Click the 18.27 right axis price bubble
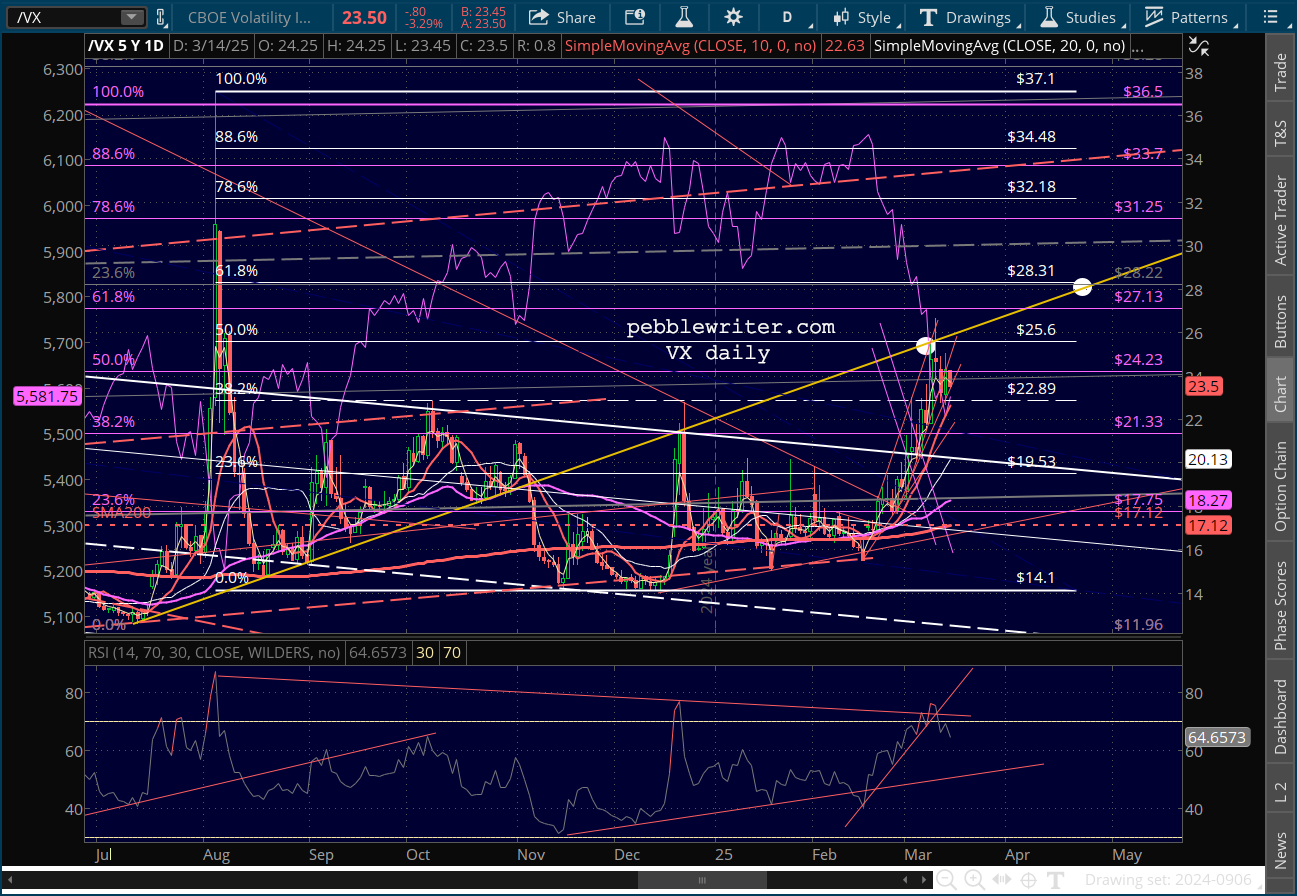 click(1210, 499)
